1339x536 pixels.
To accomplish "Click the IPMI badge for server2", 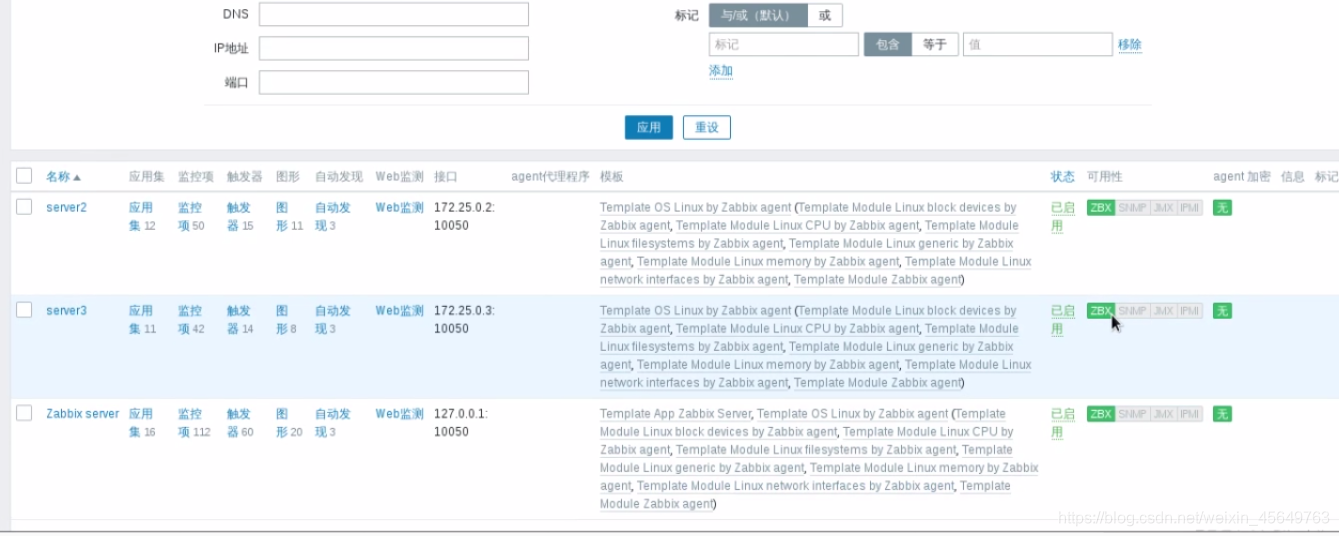I will (1189, 207).
